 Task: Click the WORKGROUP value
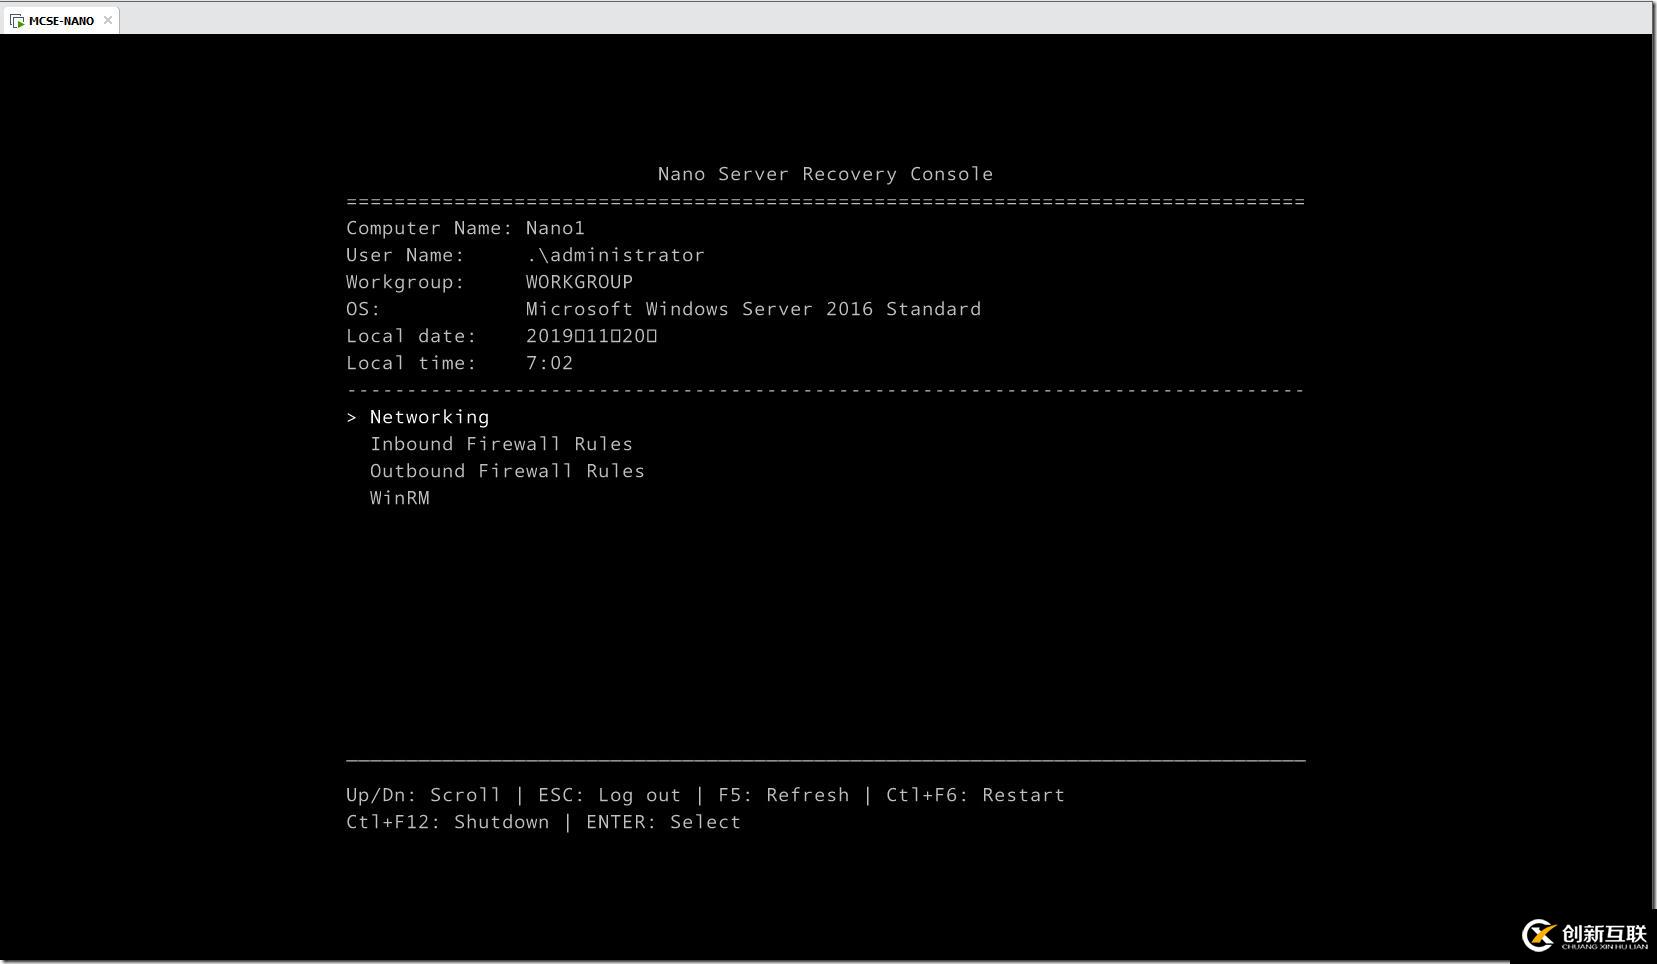(579, 282)
